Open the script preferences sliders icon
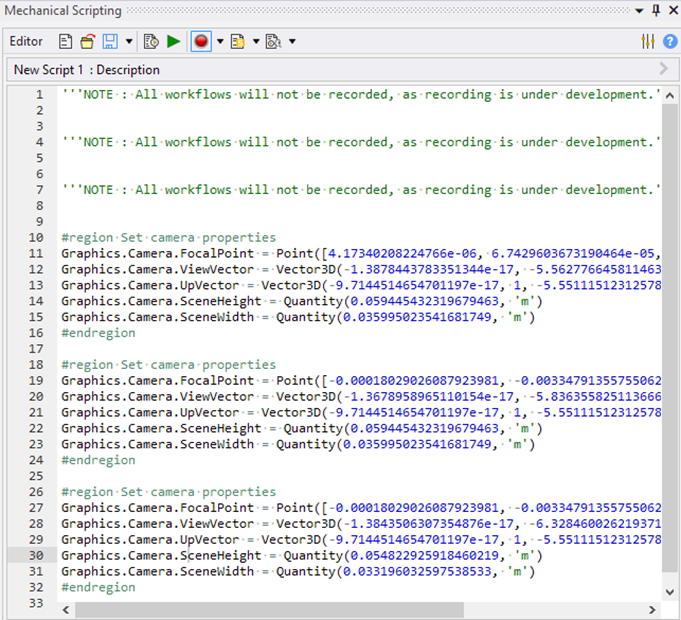This screenshot has width=681, height=620. pos(647,41)
